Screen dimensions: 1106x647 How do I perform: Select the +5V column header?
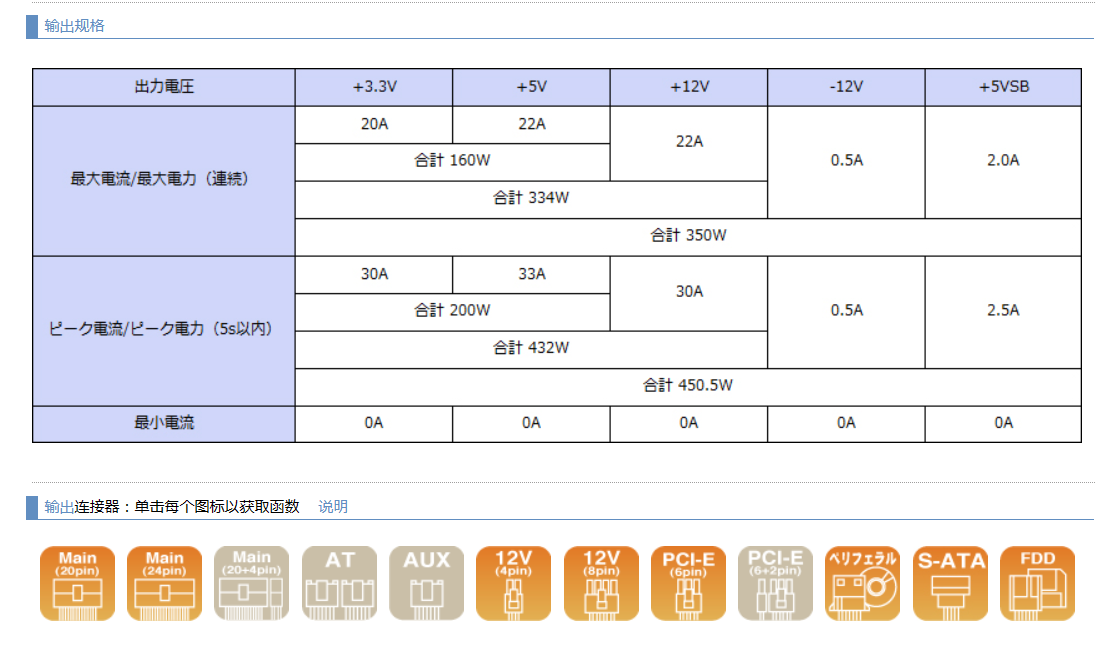tap(531, 87)
